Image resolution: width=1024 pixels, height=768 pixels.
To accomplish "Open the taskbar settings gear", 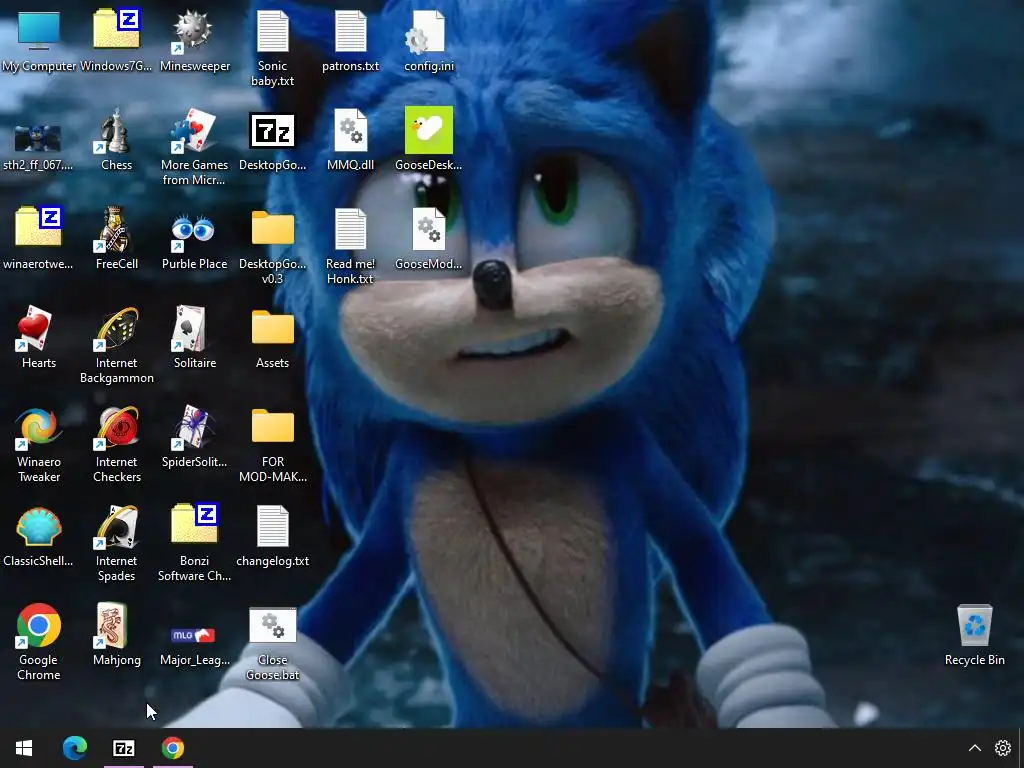I will [1002, 748].
